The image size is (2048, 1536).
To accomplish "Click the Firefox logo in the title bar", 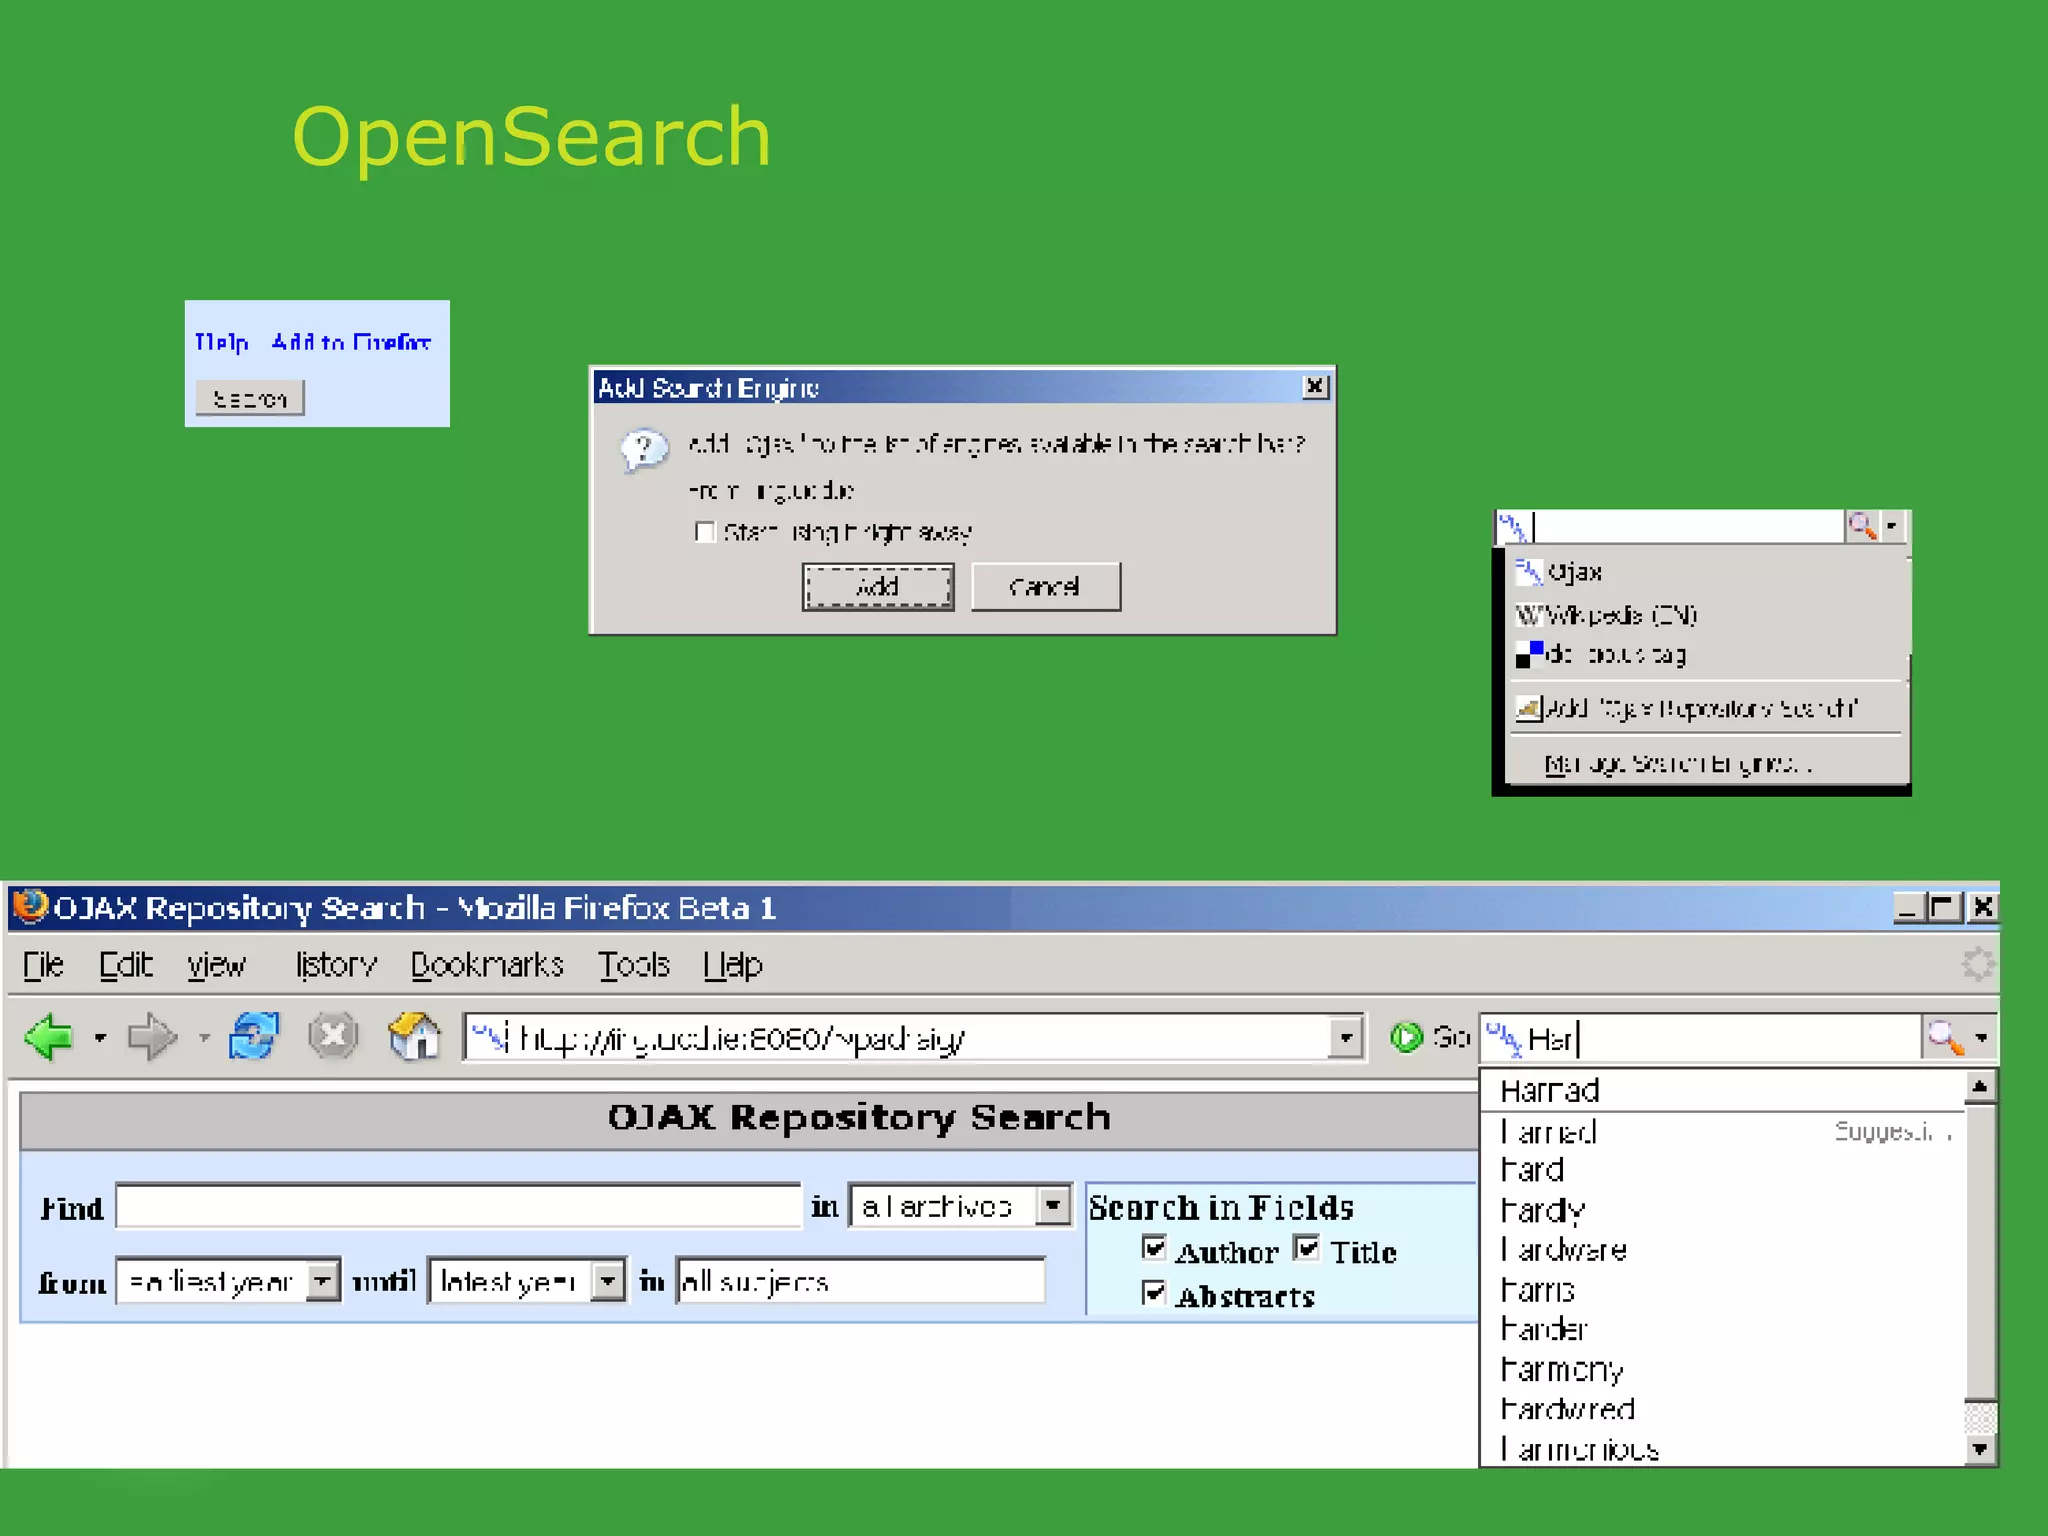I will coord(29,906).
